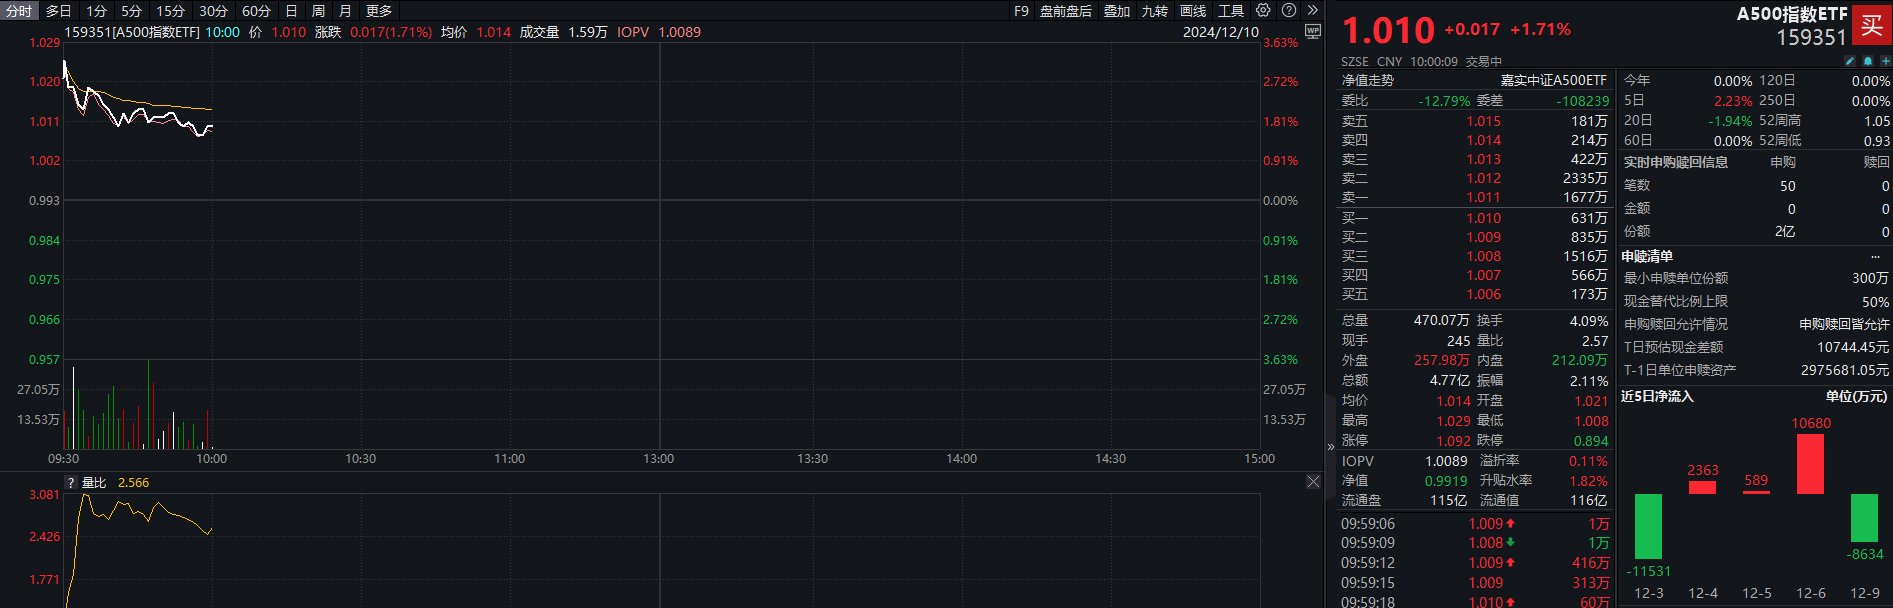Viewport: 1893px width, 608px height.
Task: Click the pencil note icon under ETF code
Action: tap(1849, 61)
